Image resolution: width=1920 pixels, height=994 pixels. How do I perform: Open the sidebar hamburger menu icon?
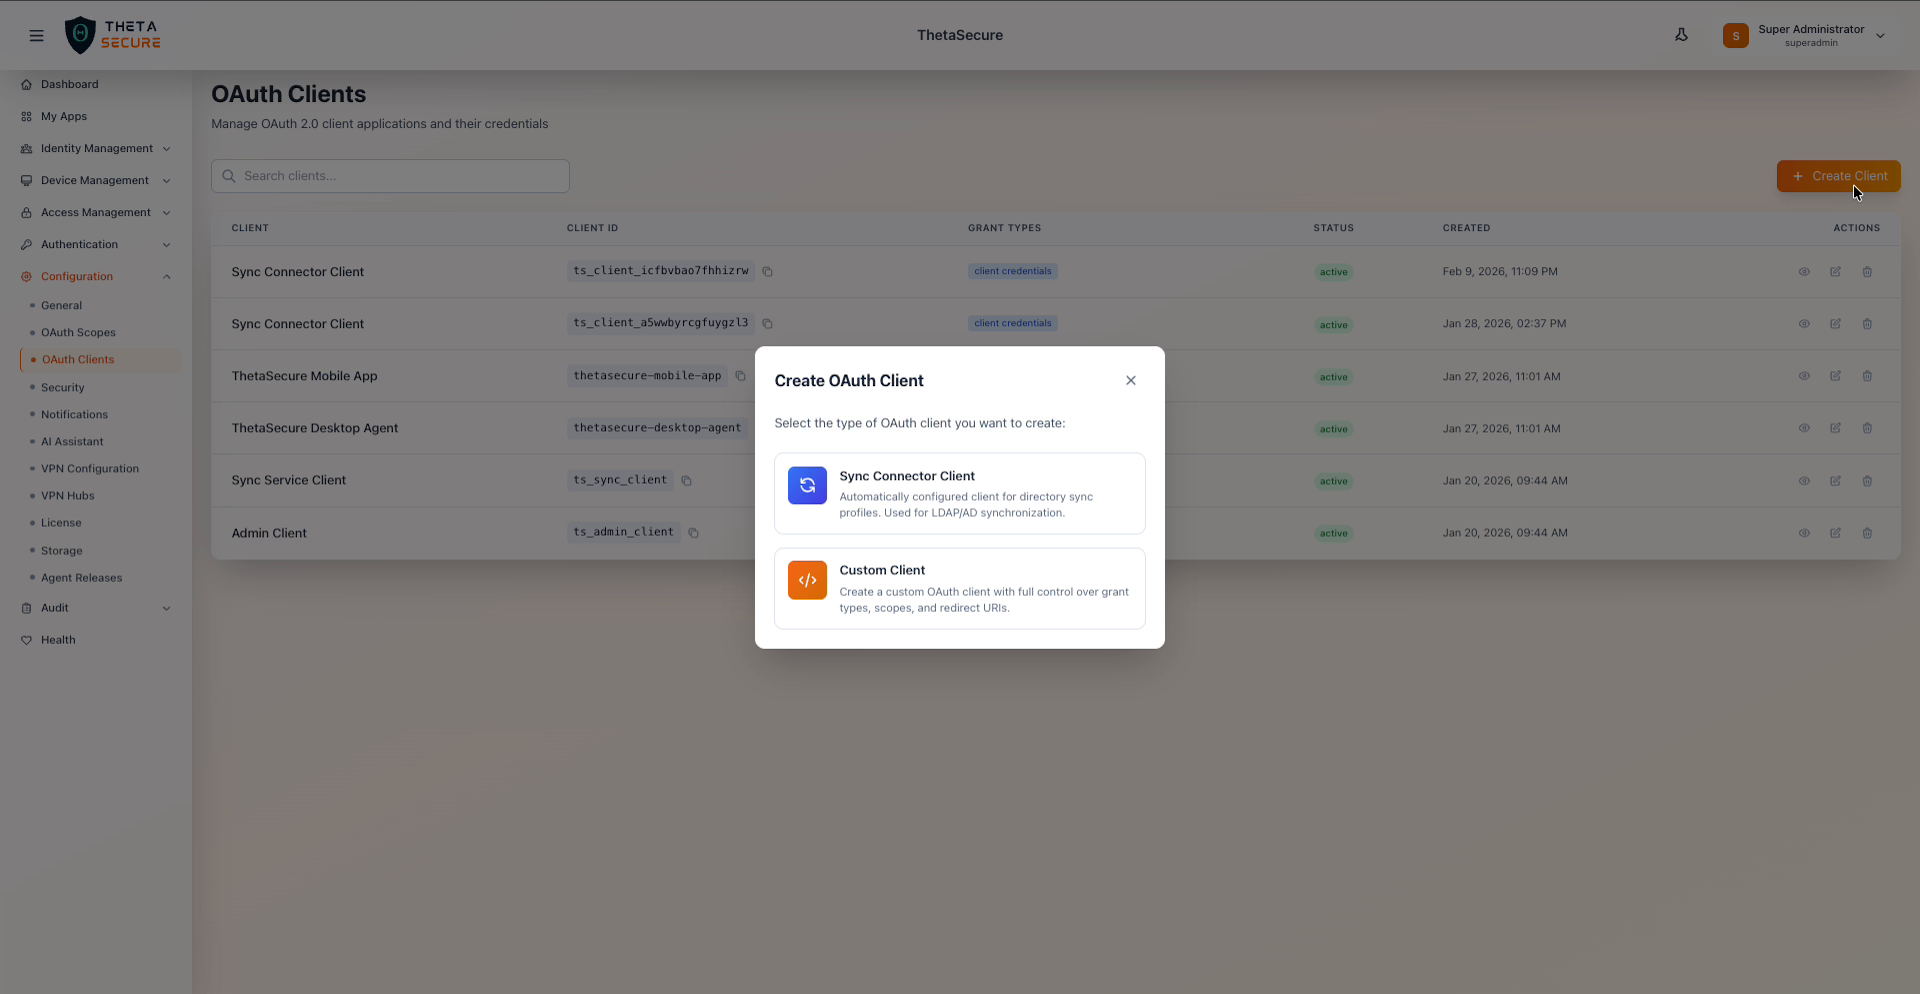point(37,35)
